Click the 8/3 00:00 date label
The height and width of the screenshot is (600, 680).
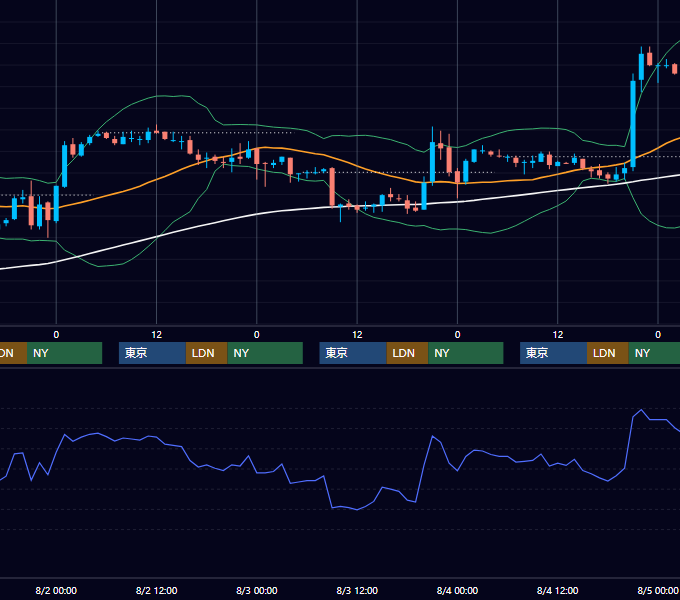tap(257, 590)
